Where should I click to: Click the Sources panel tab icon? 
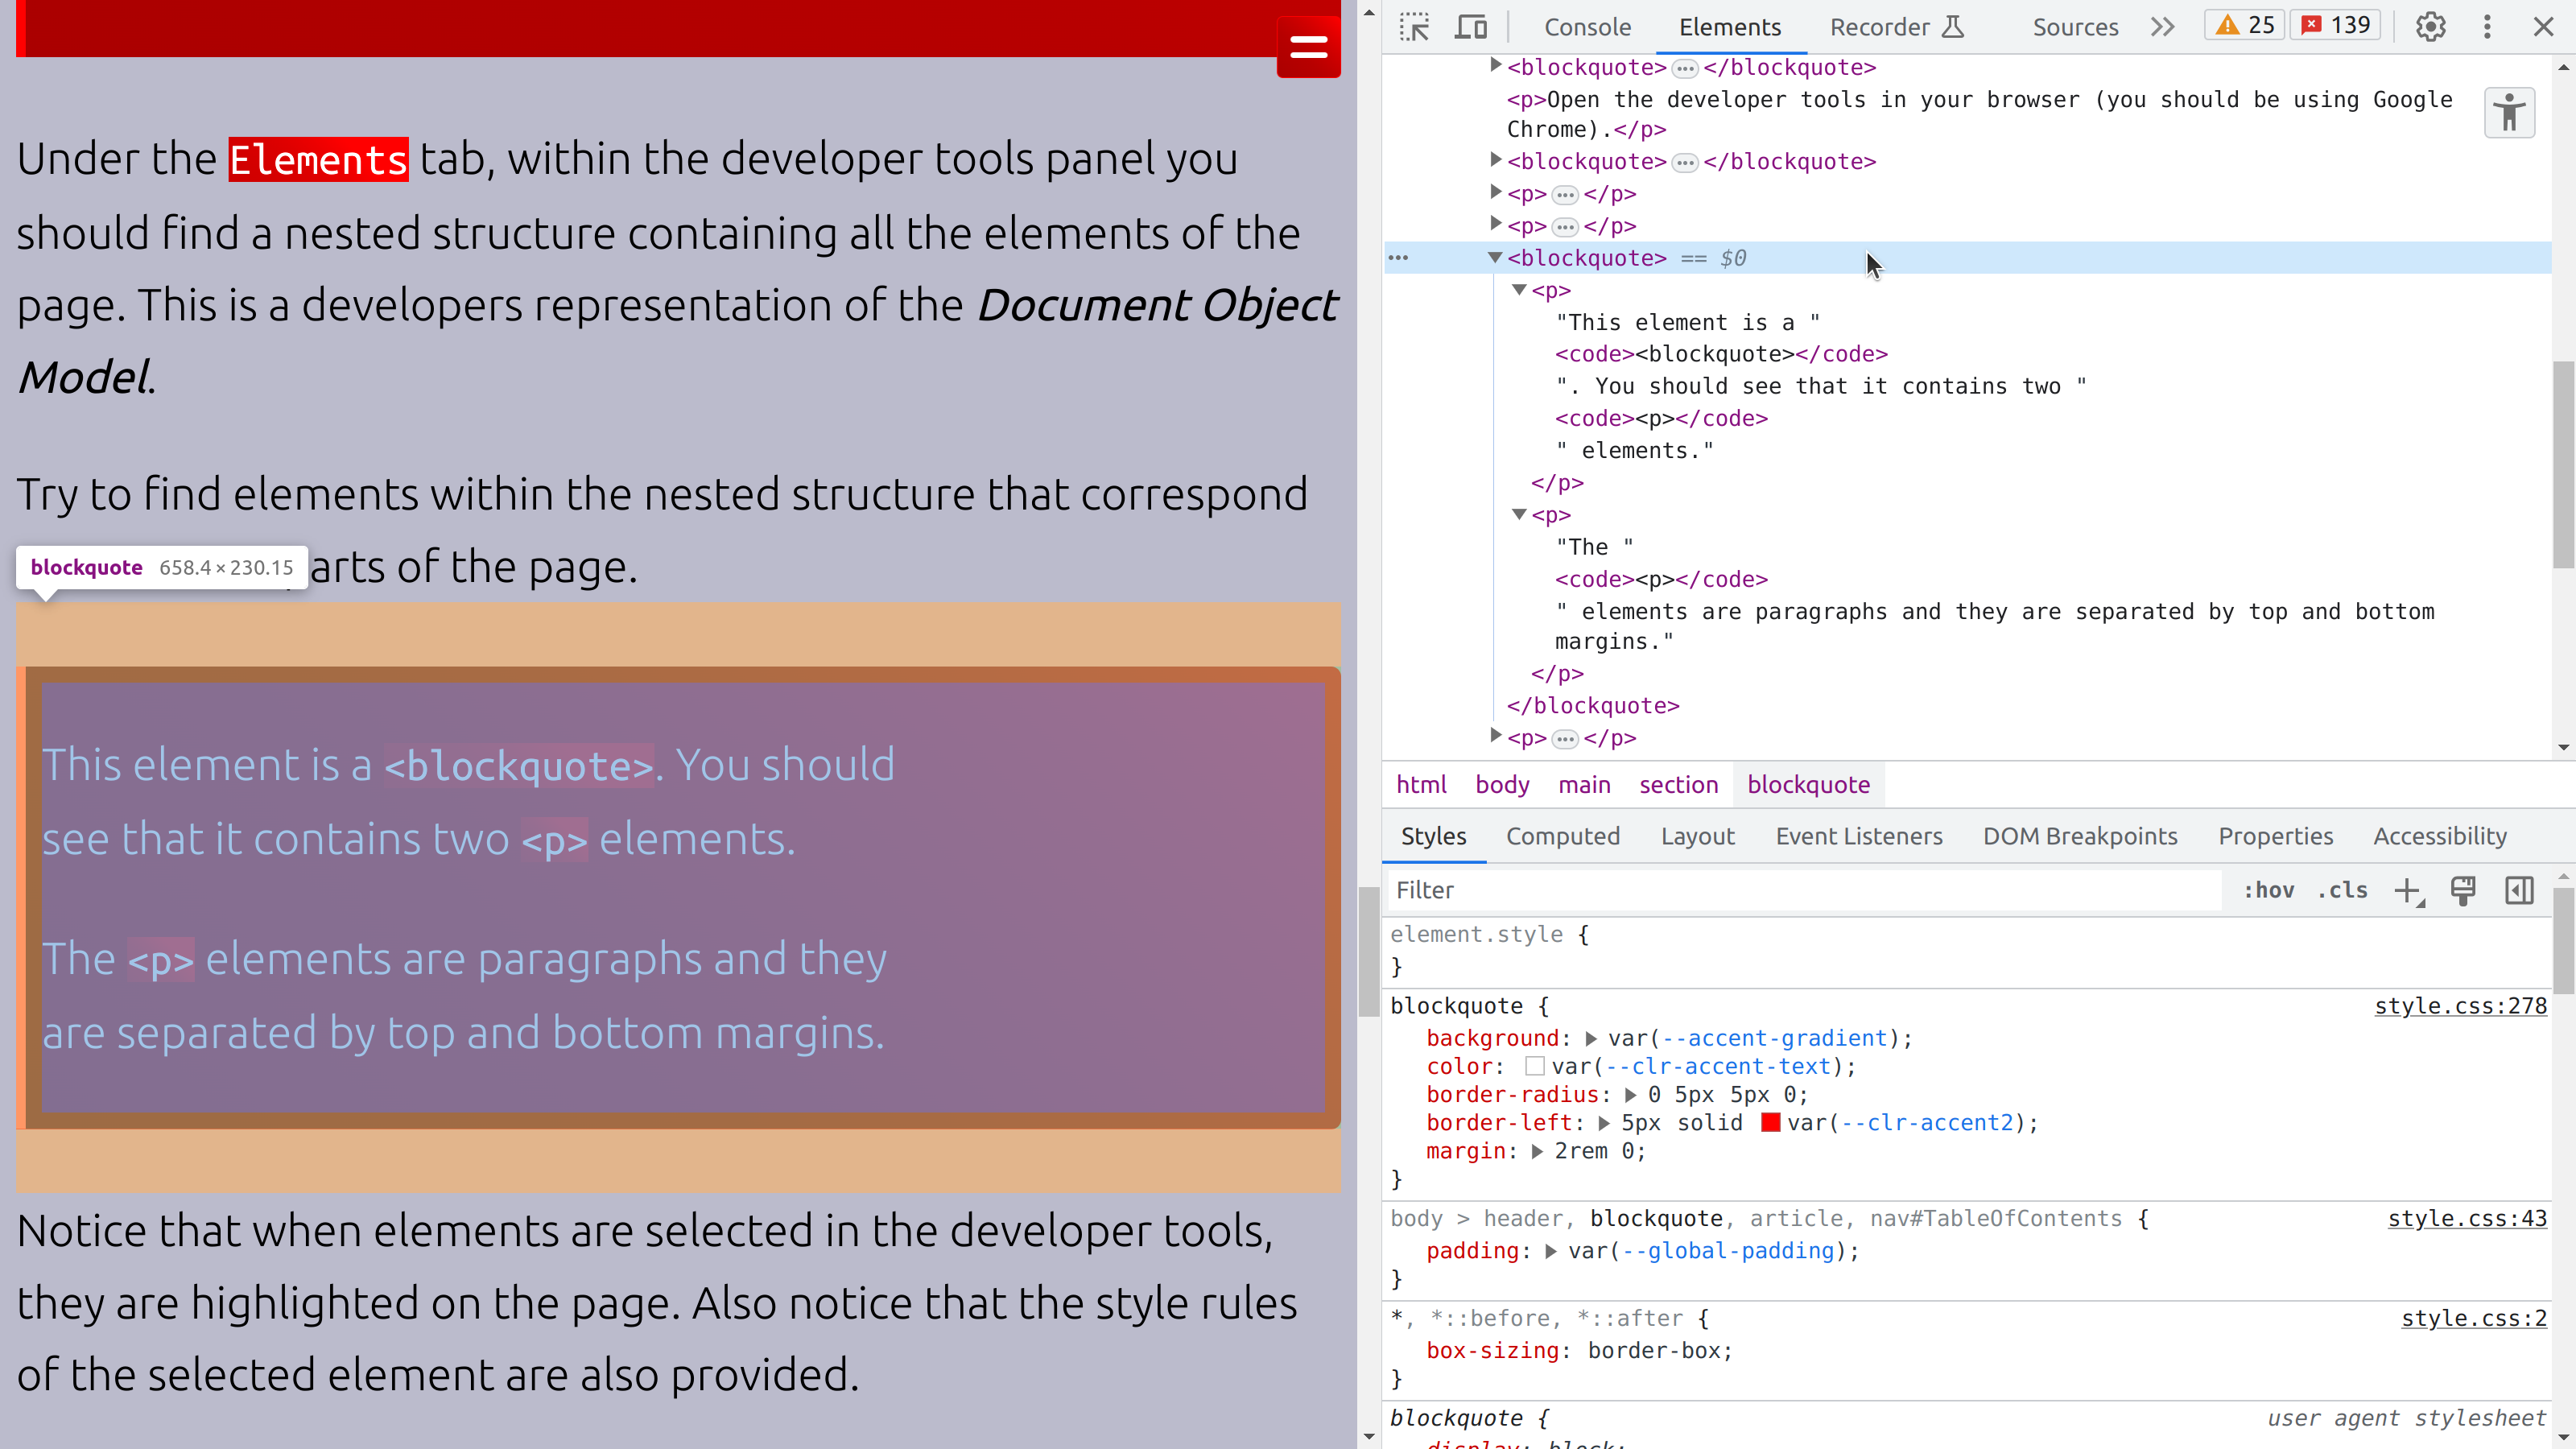pyautogui.click(x=2074, y=27)
